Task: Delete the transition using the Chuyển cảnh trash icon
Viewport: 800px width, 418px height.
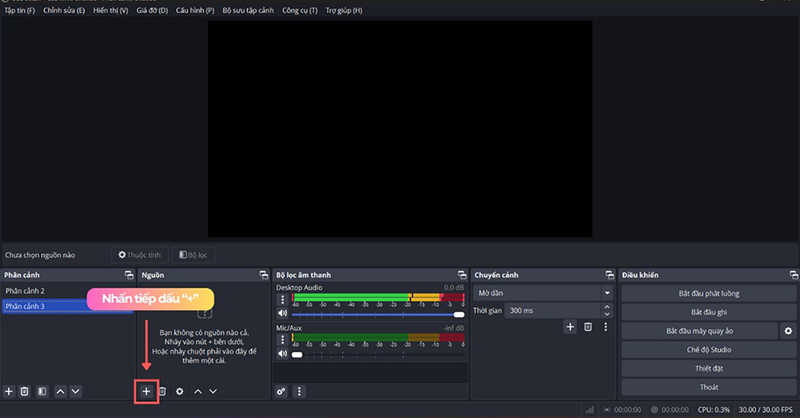Action: point(588,327)
